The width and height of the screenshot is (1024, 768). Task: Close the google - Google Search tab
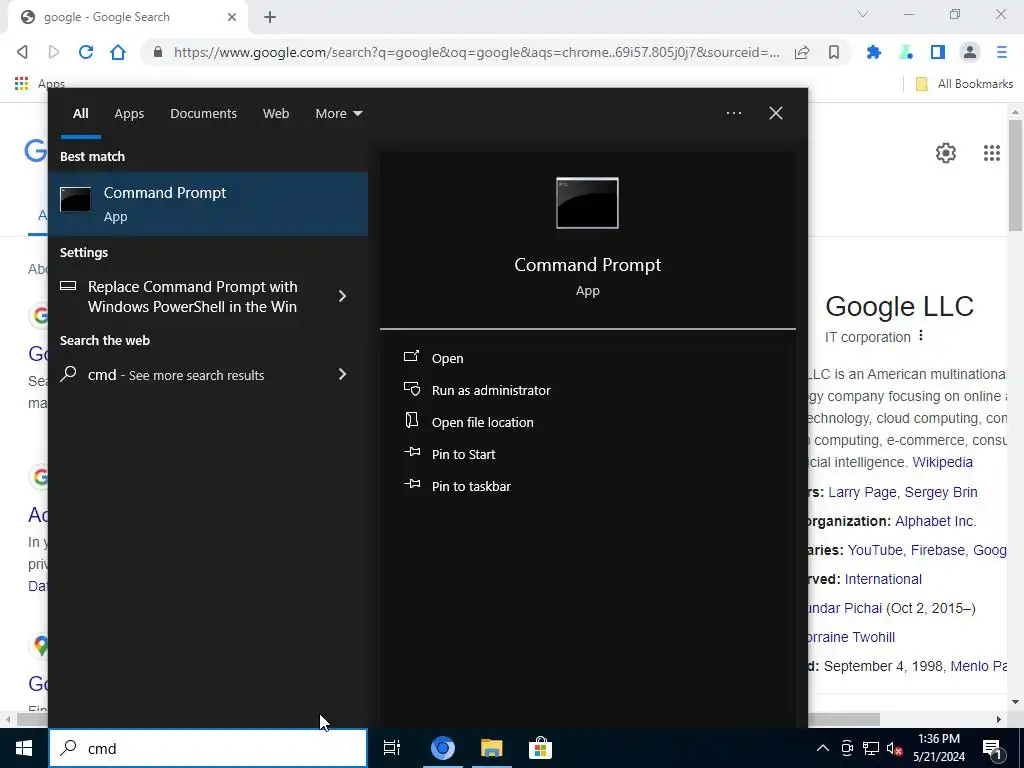pos(232,17)
